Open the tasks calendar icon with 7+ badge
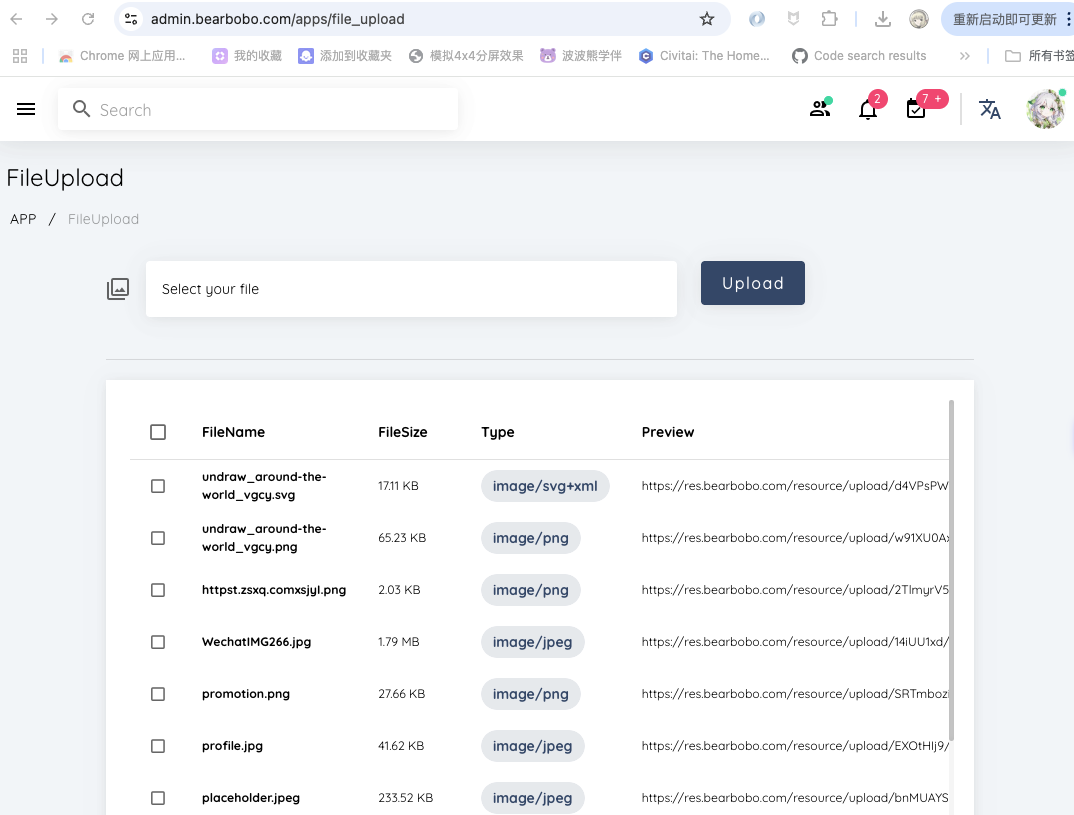Viewport: 1074px width, 815px height. 916,109
